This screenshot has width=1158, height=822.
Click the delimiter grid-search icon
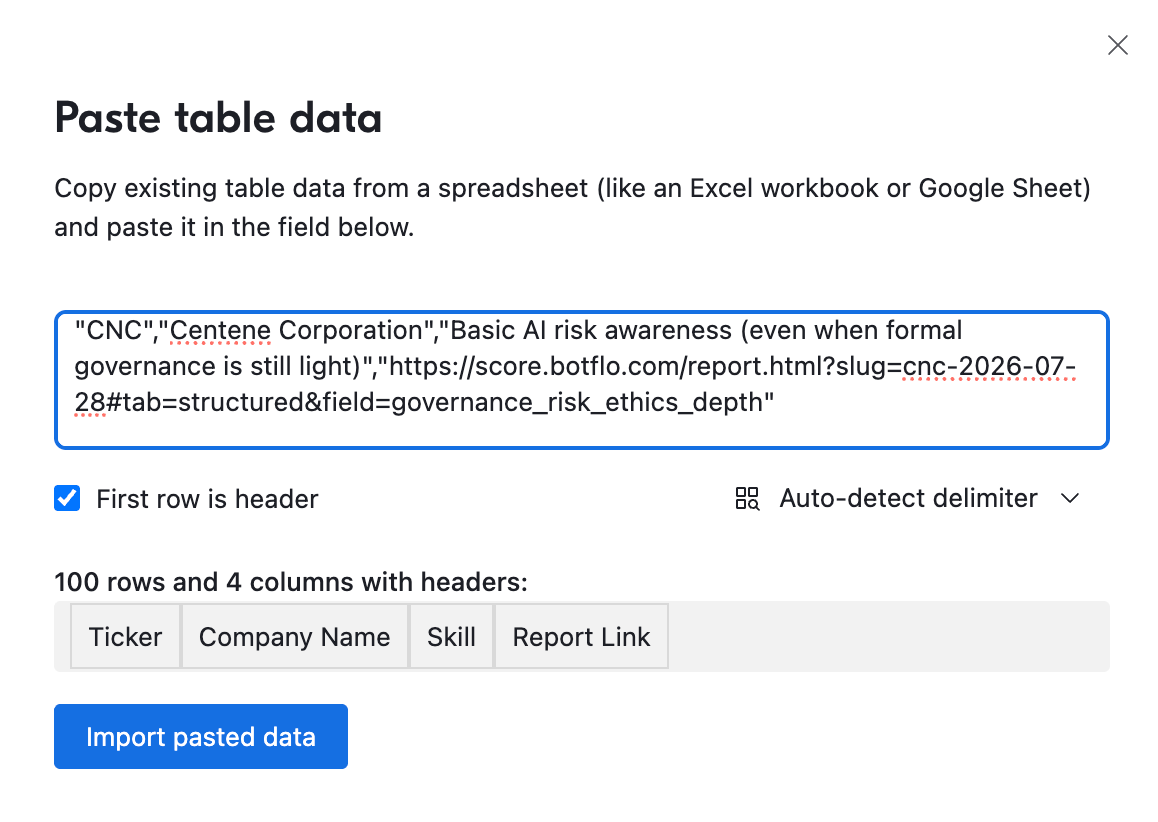747,499
